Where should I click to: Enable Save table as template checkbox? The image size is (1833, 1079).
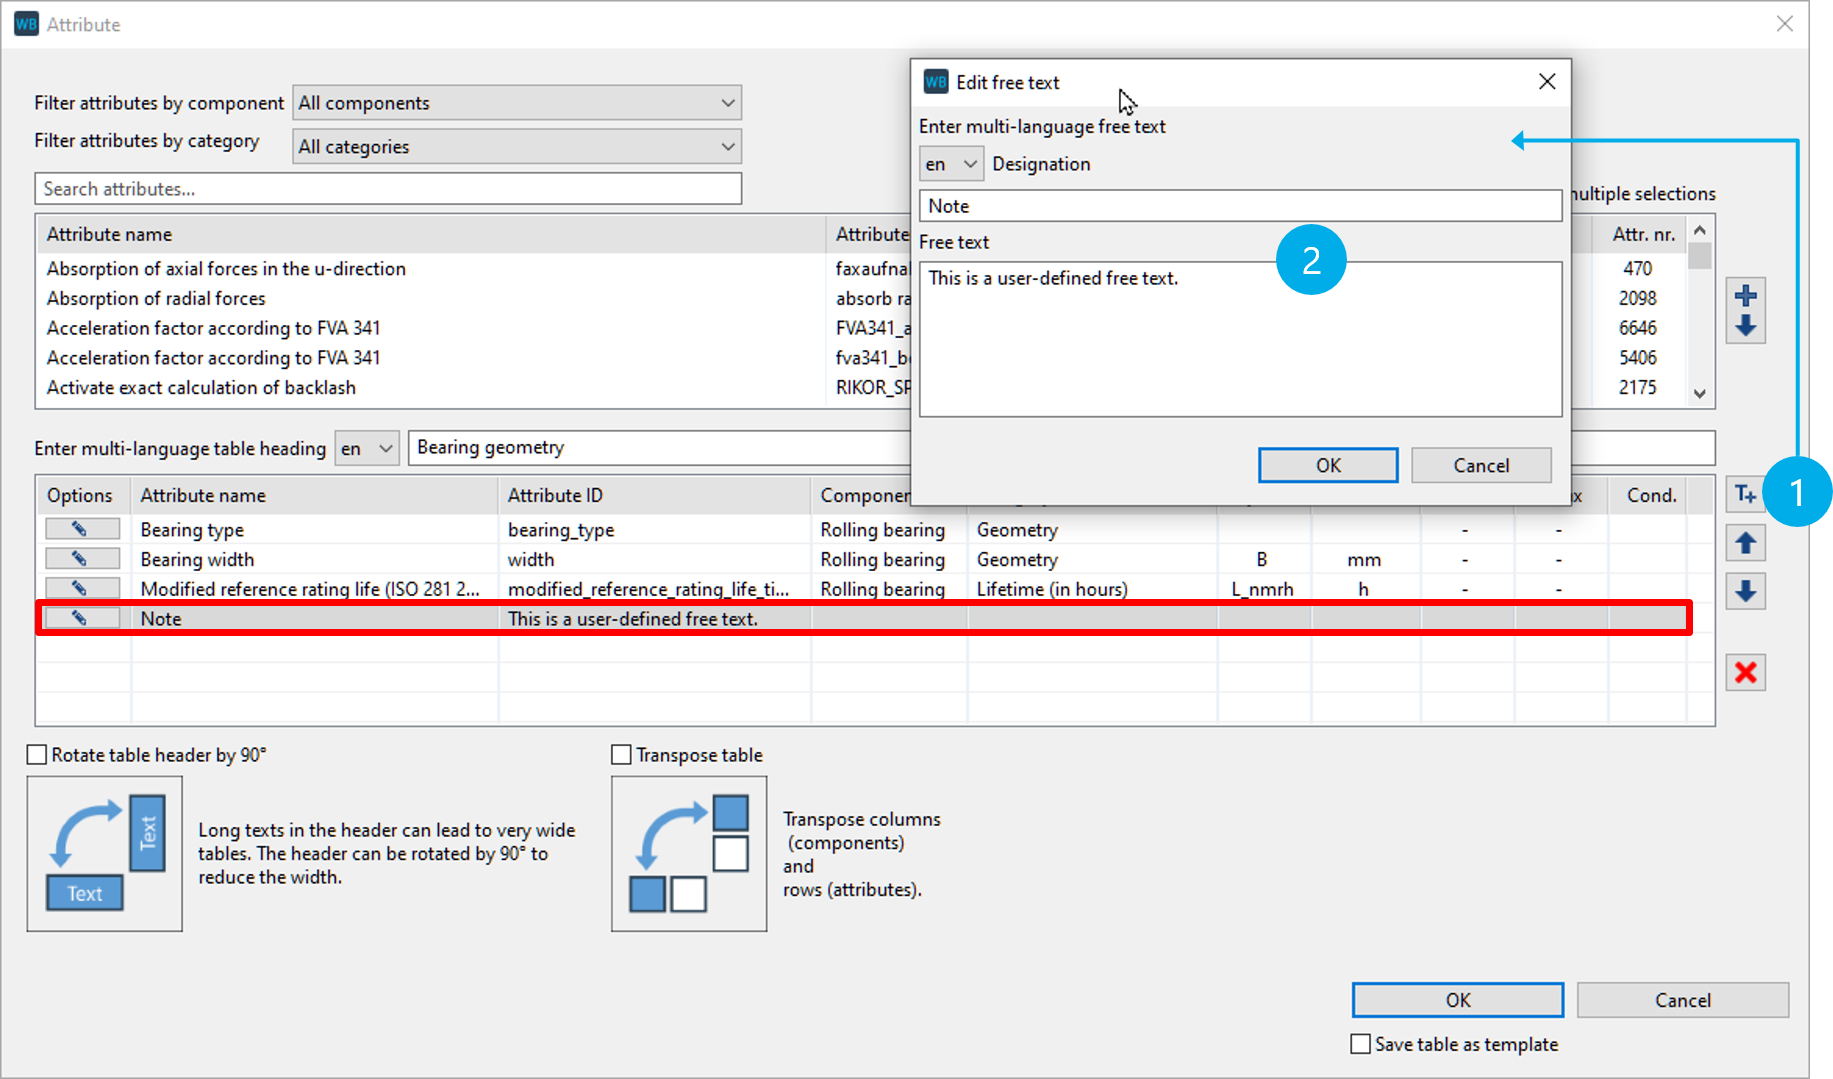pos(1360,1044)
